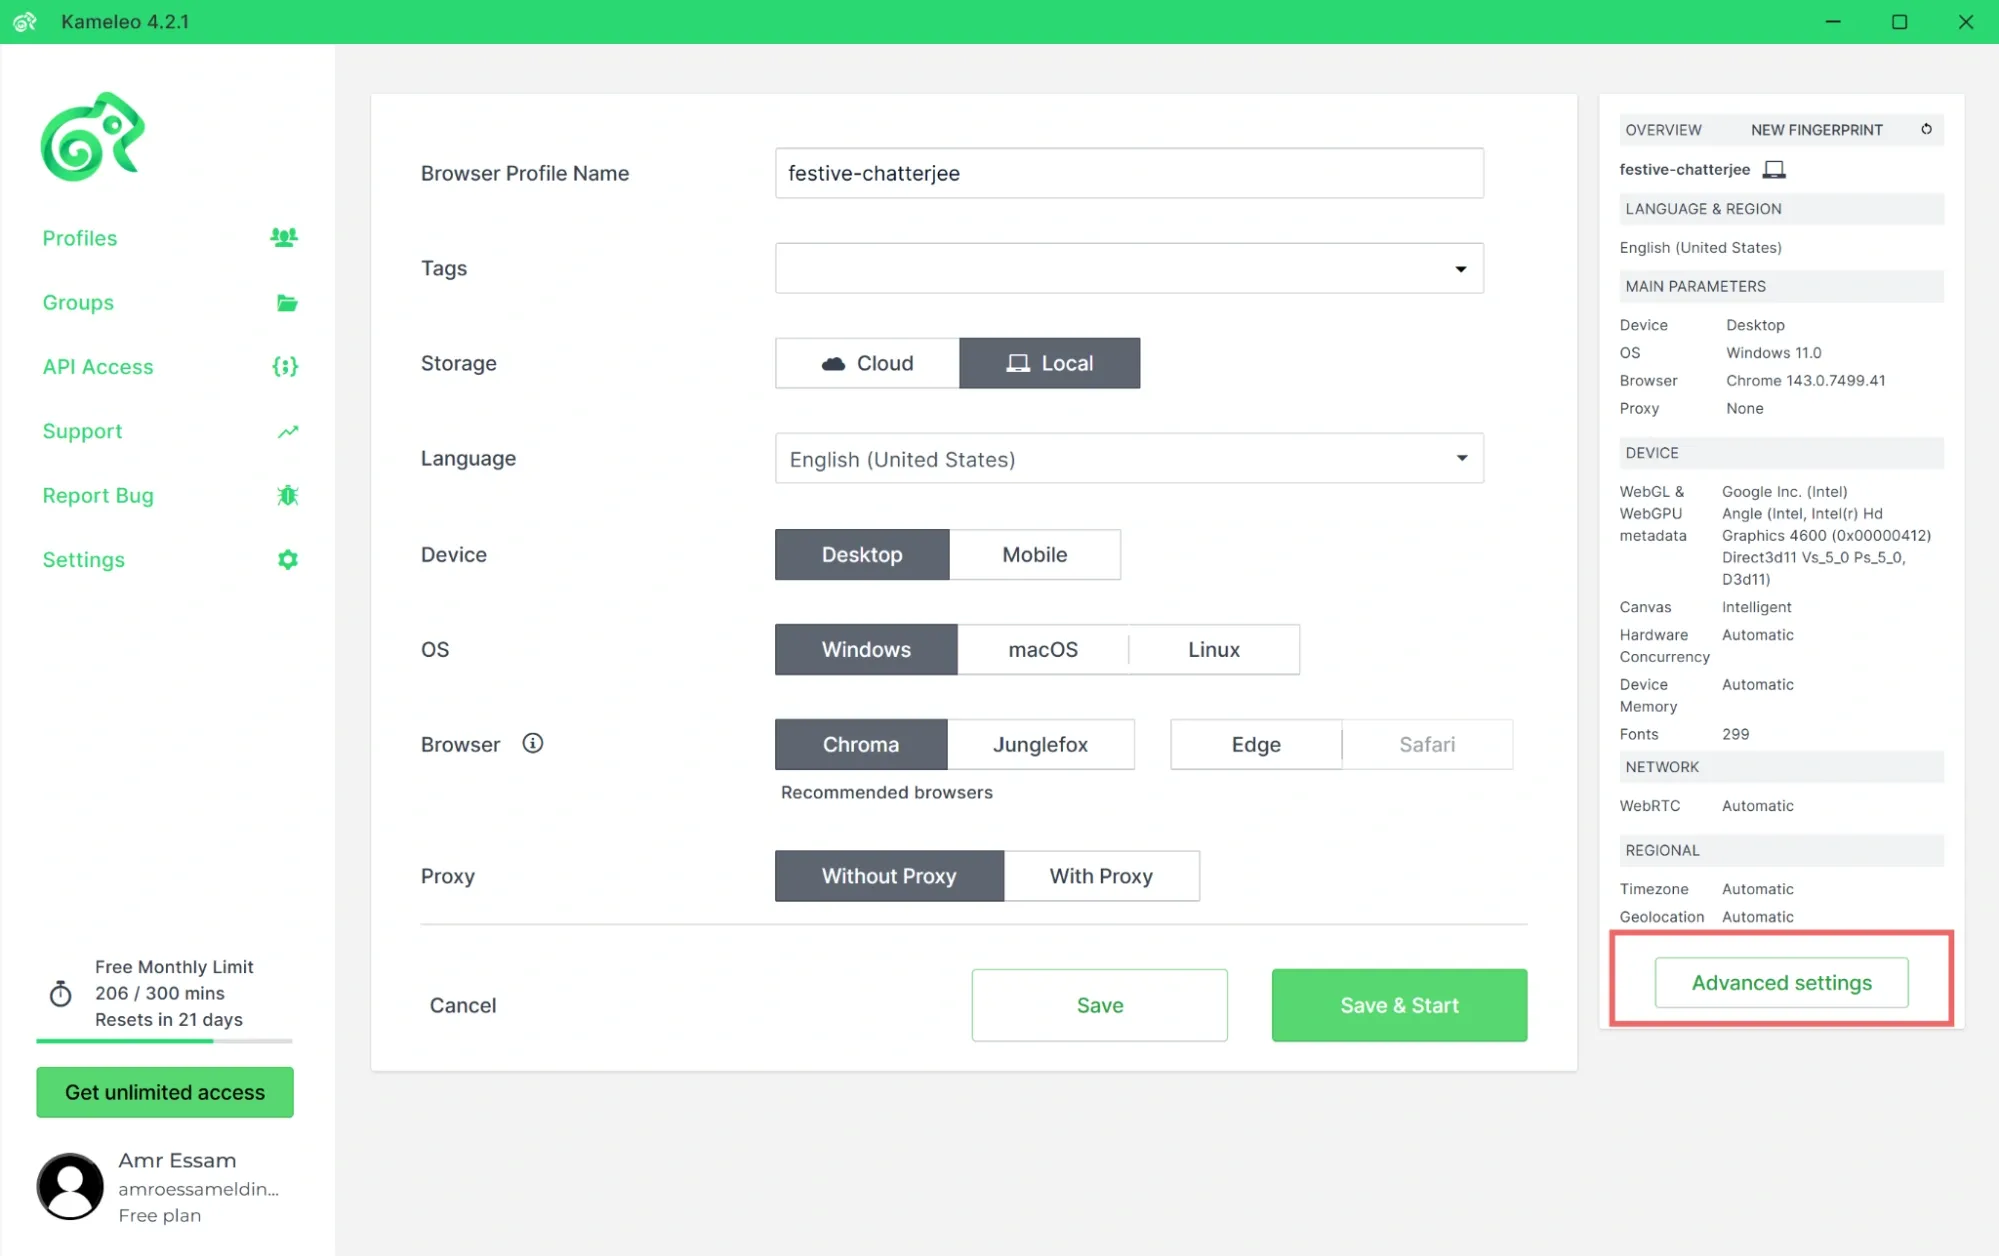Select macOS as the operating system

click(1043, 649)
